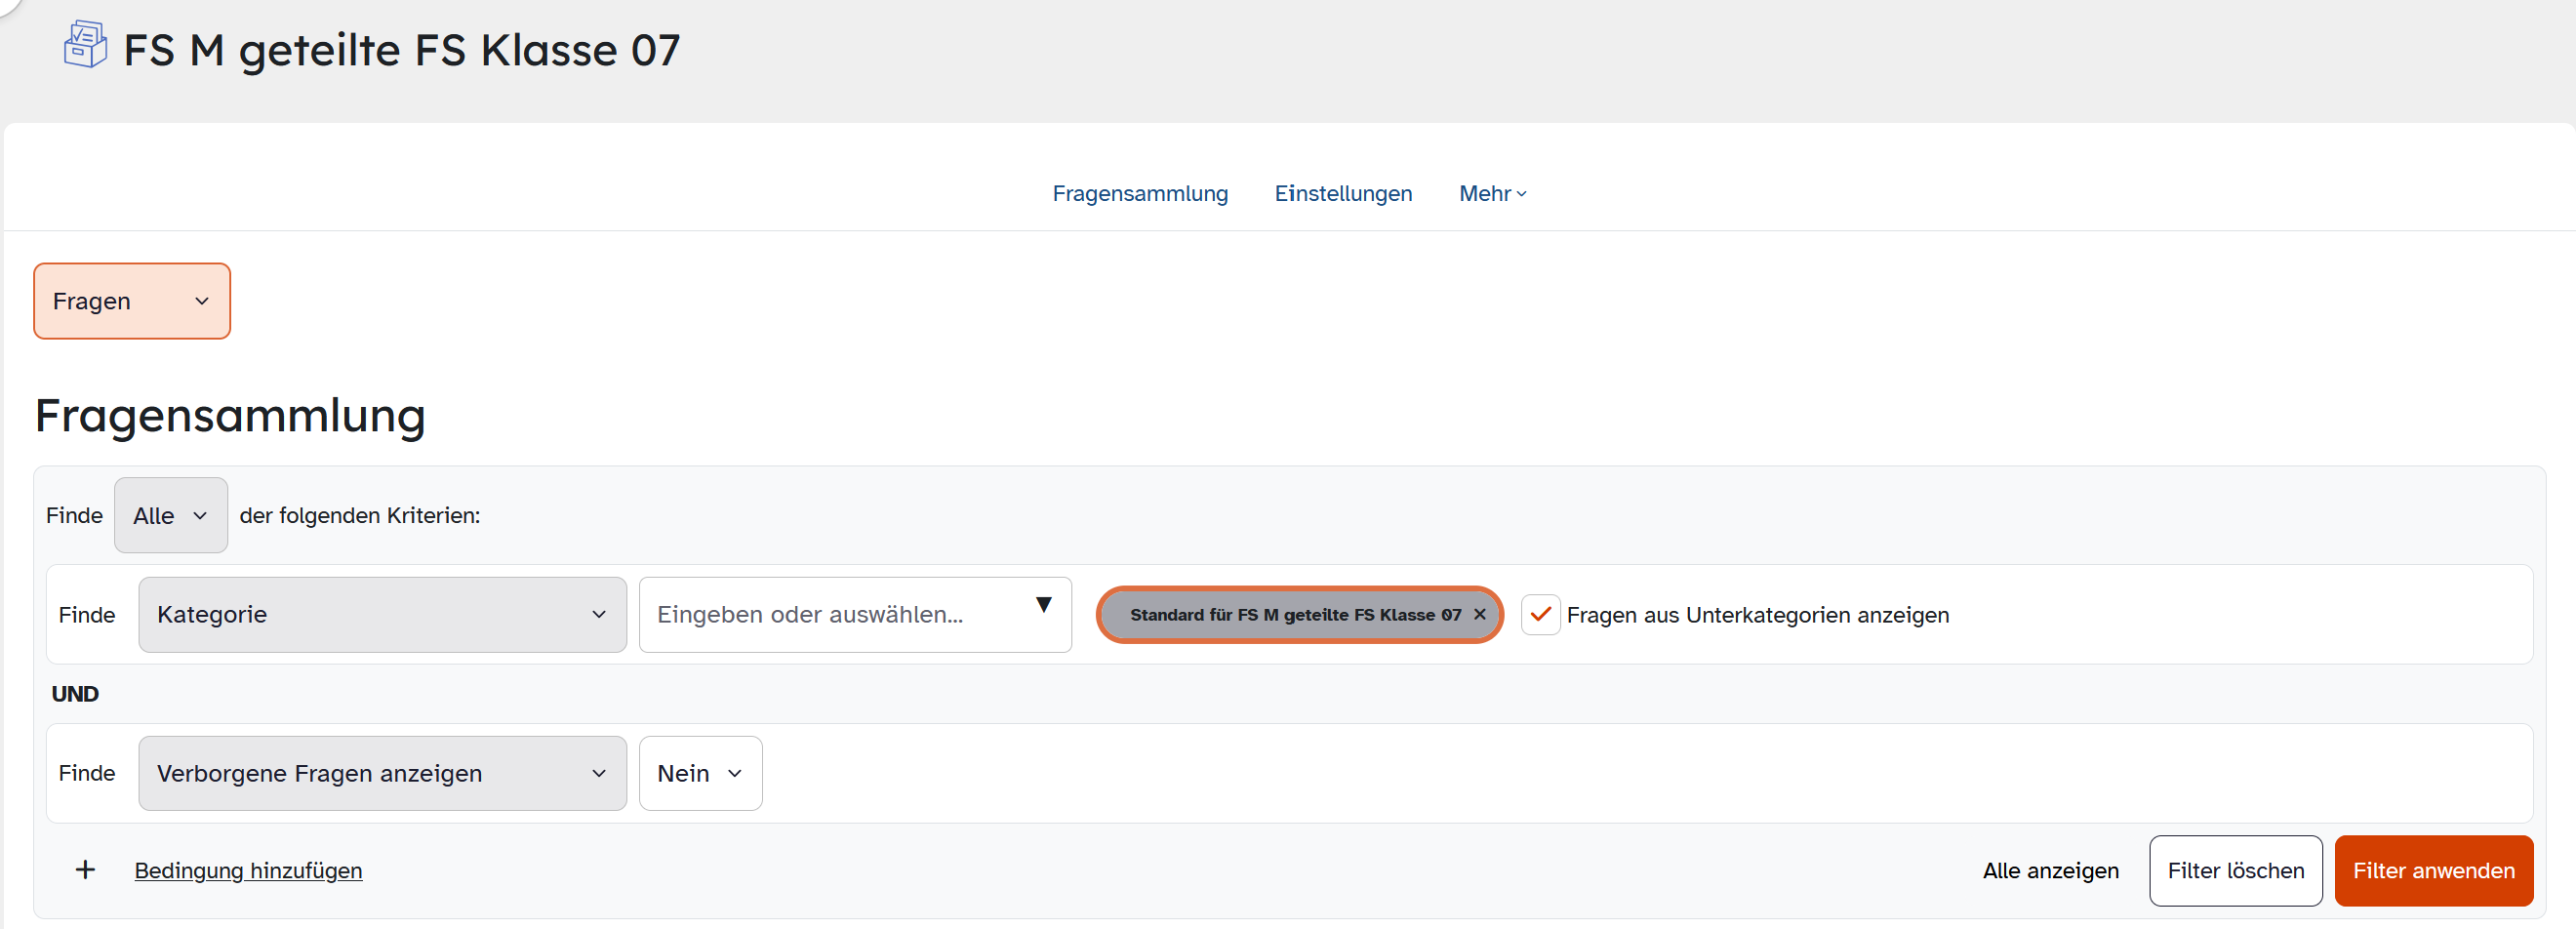Open the Kategorie filter type dropdown

pyautogui.click(x=382, y=615)
